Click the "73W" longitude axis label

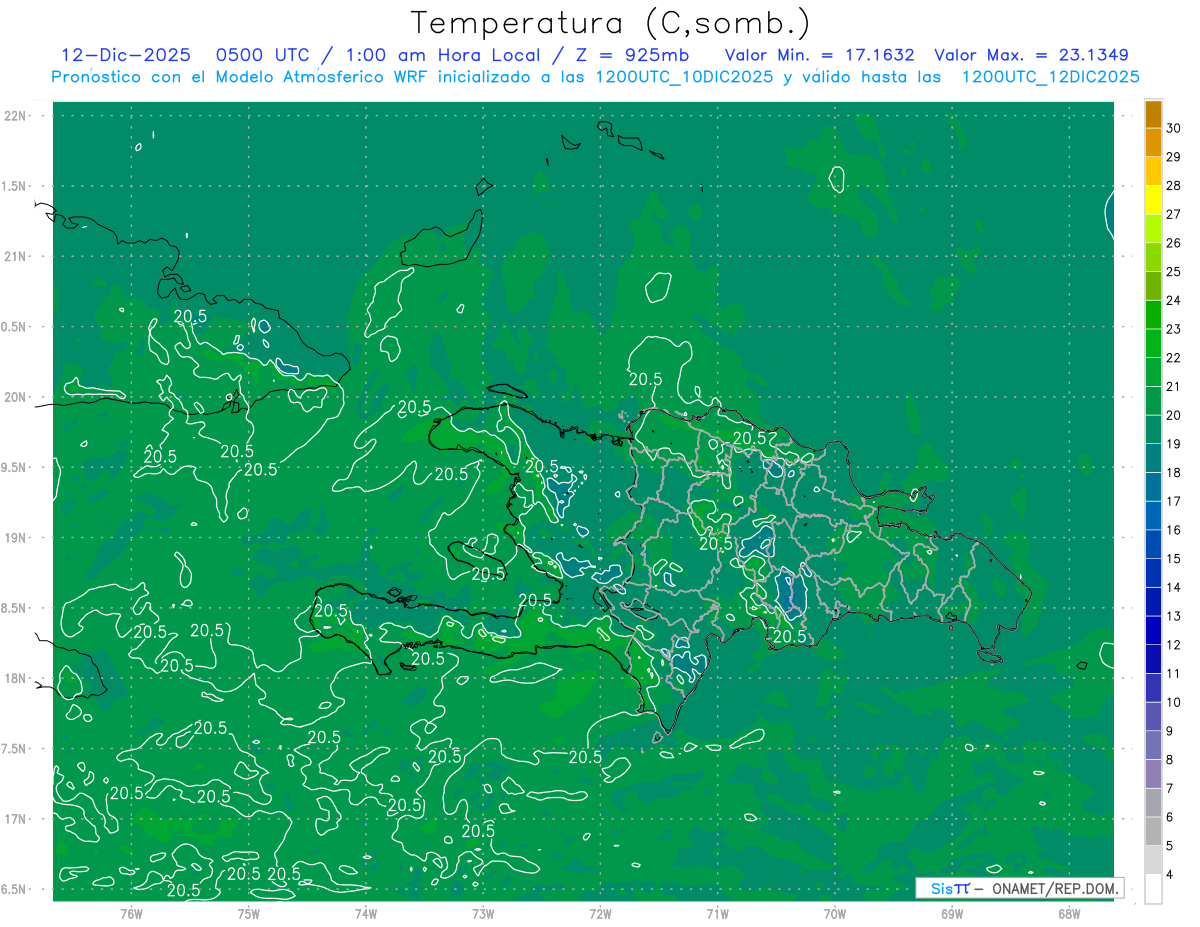(x=483, y=913)
